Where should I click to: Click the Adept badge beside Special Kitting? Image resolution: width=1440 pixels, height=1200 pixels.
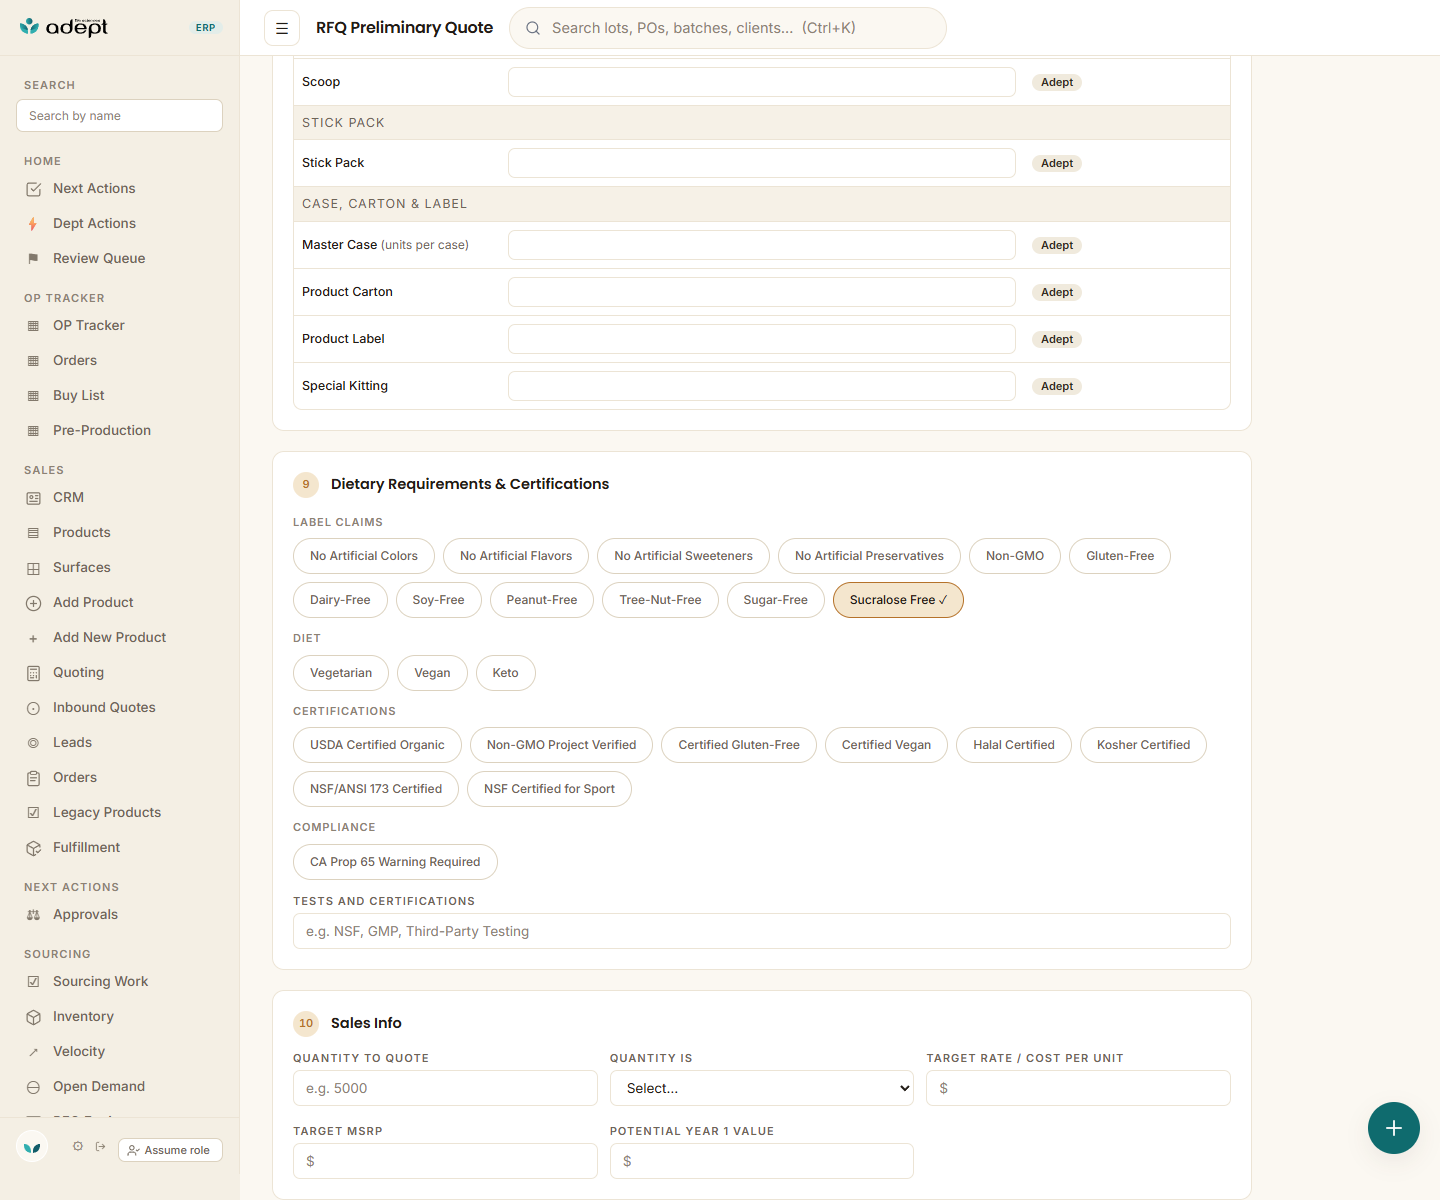(x=1057, y=386)
